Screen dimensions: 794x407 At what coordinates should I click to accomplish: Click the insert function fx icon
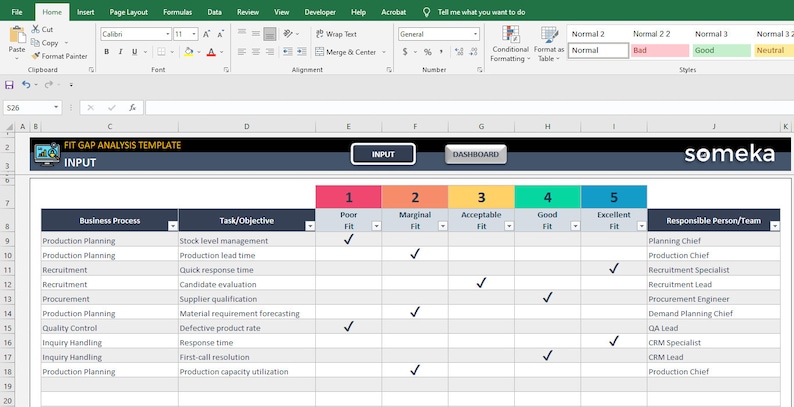(132, 107)
